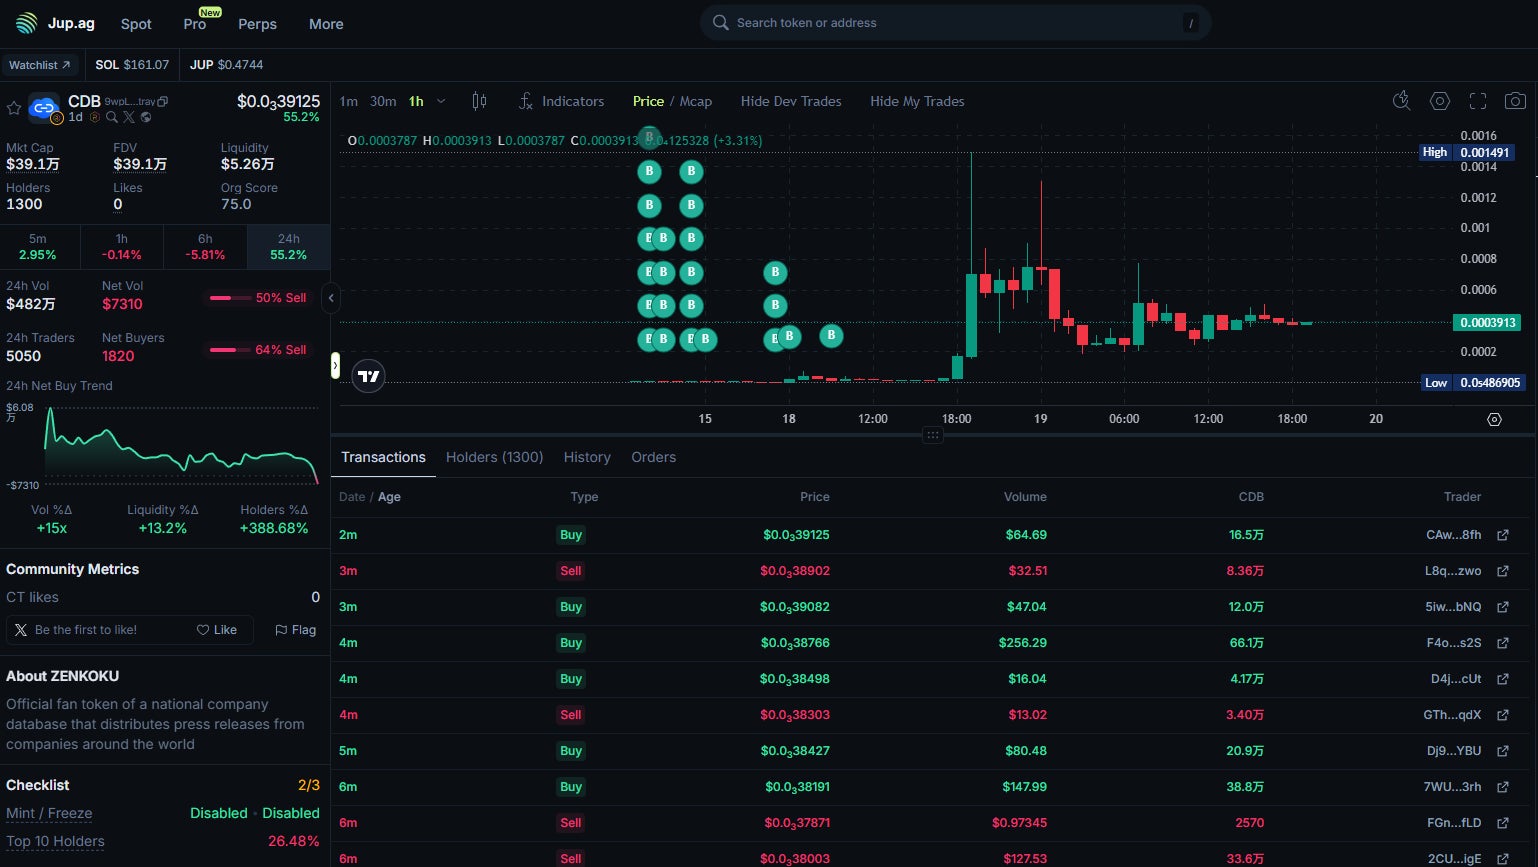This screenshot has width=1538, height=867.
Task: Open the Indicators menu
Action: coord(561,101)
